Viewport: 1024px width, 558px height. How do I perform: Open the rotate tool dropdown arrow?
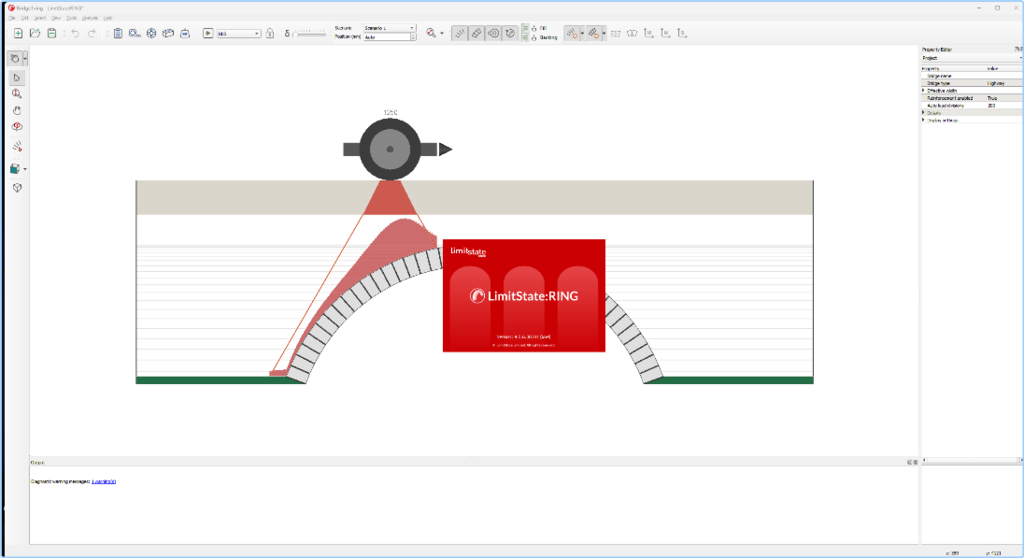[25, 59]
